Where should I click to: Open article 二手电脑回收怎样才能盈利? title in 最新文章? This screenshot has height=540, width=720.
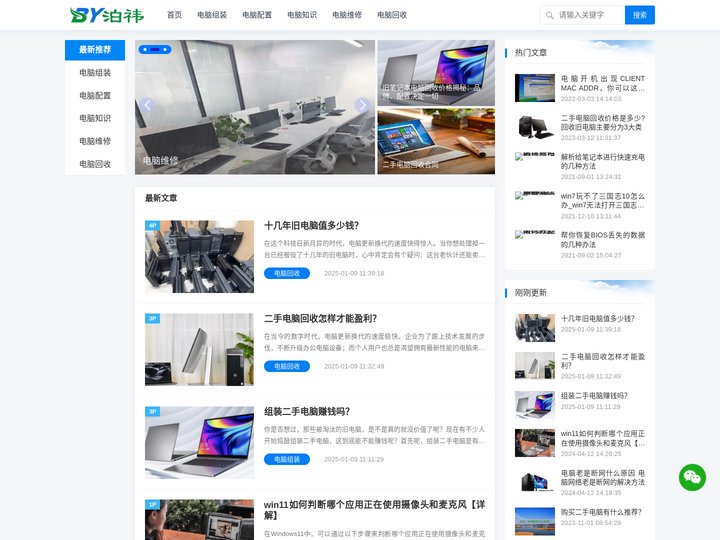(321, 319)
